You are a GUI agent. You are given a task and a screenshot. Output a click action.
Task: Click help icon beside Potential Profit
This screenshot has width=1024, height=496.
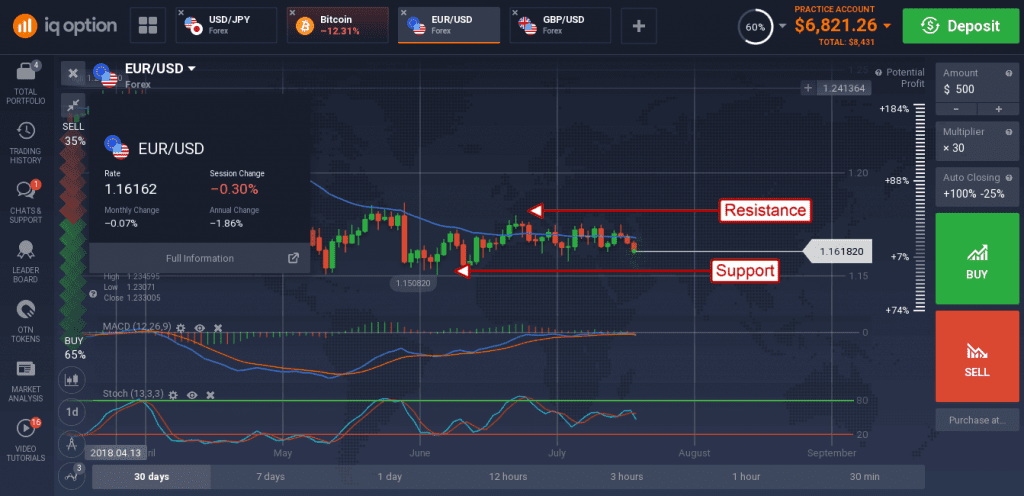pyautogui.click(x=878, y=72)
